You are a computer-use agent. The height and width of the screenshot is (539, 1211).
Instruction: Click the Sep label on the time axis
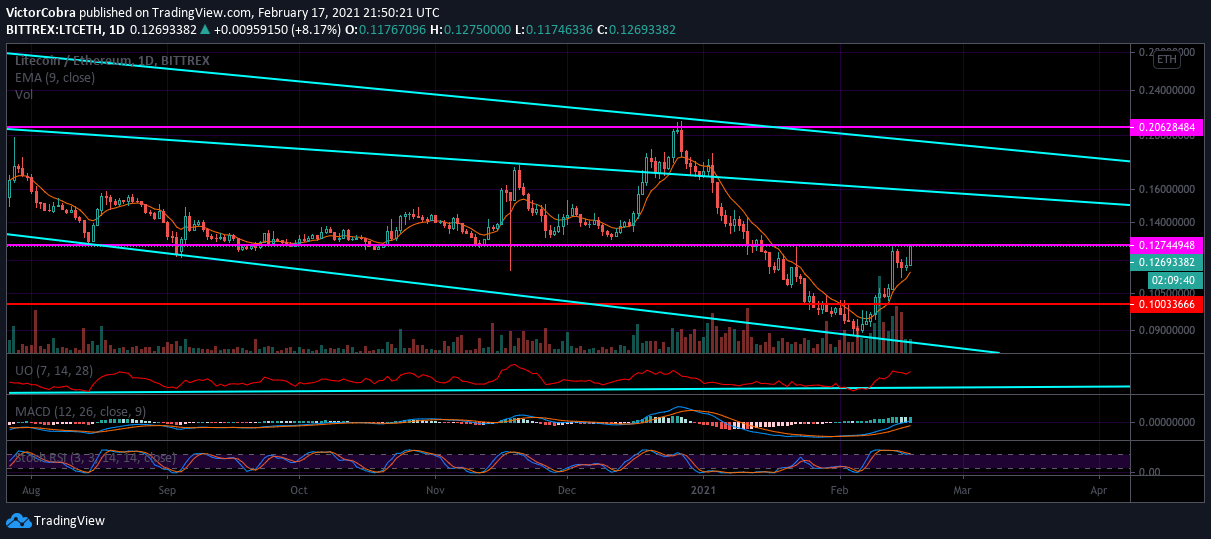tap(167, 491)
